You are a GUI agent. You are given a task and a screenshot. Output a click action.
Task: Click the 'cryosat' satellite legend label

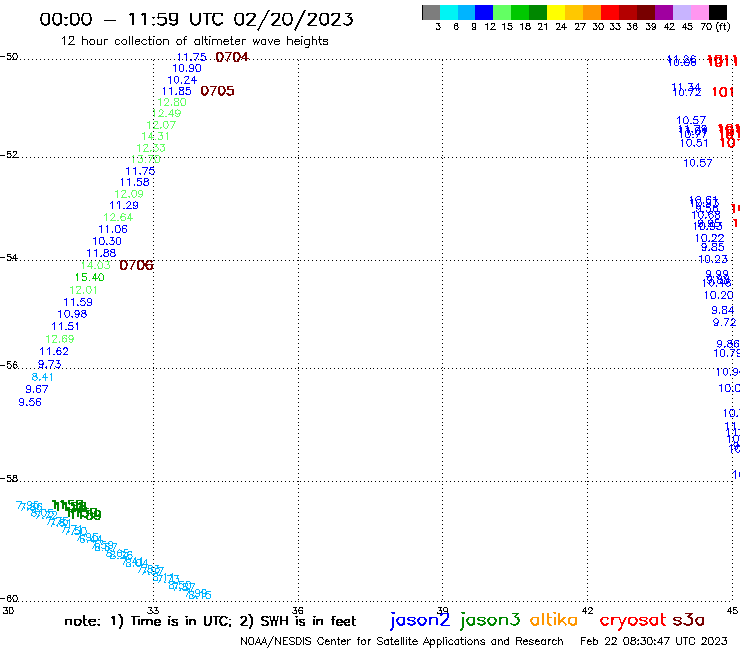(632, 621)
